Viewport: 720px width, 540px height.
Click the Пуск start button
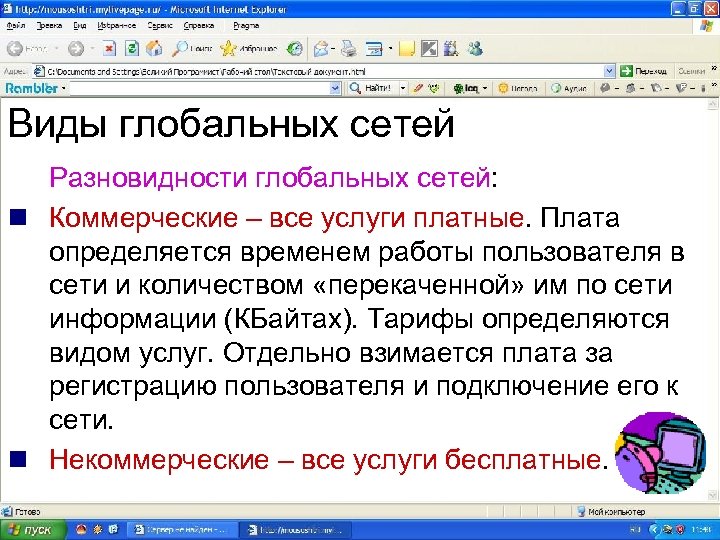pyautogui.click(x=31, y=530)
